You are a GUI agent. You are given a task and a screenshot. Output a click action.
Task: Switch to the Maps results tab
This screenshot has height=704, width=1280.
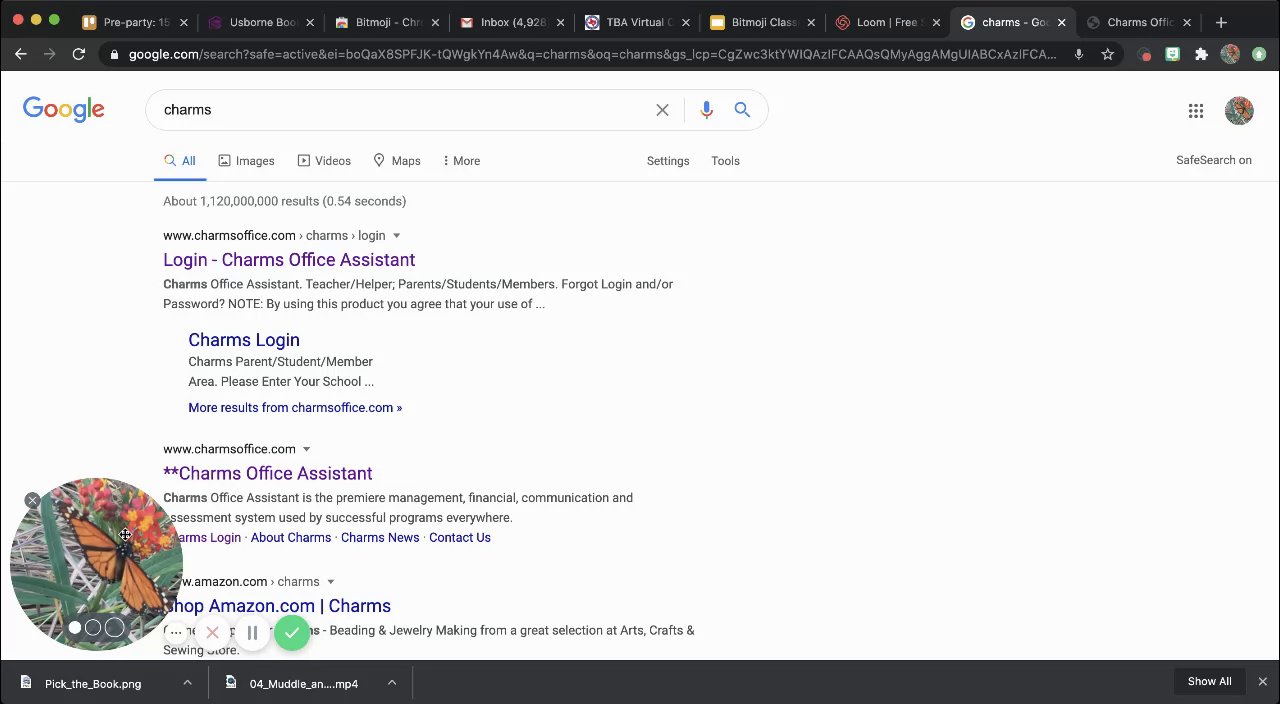coord(397,161)
